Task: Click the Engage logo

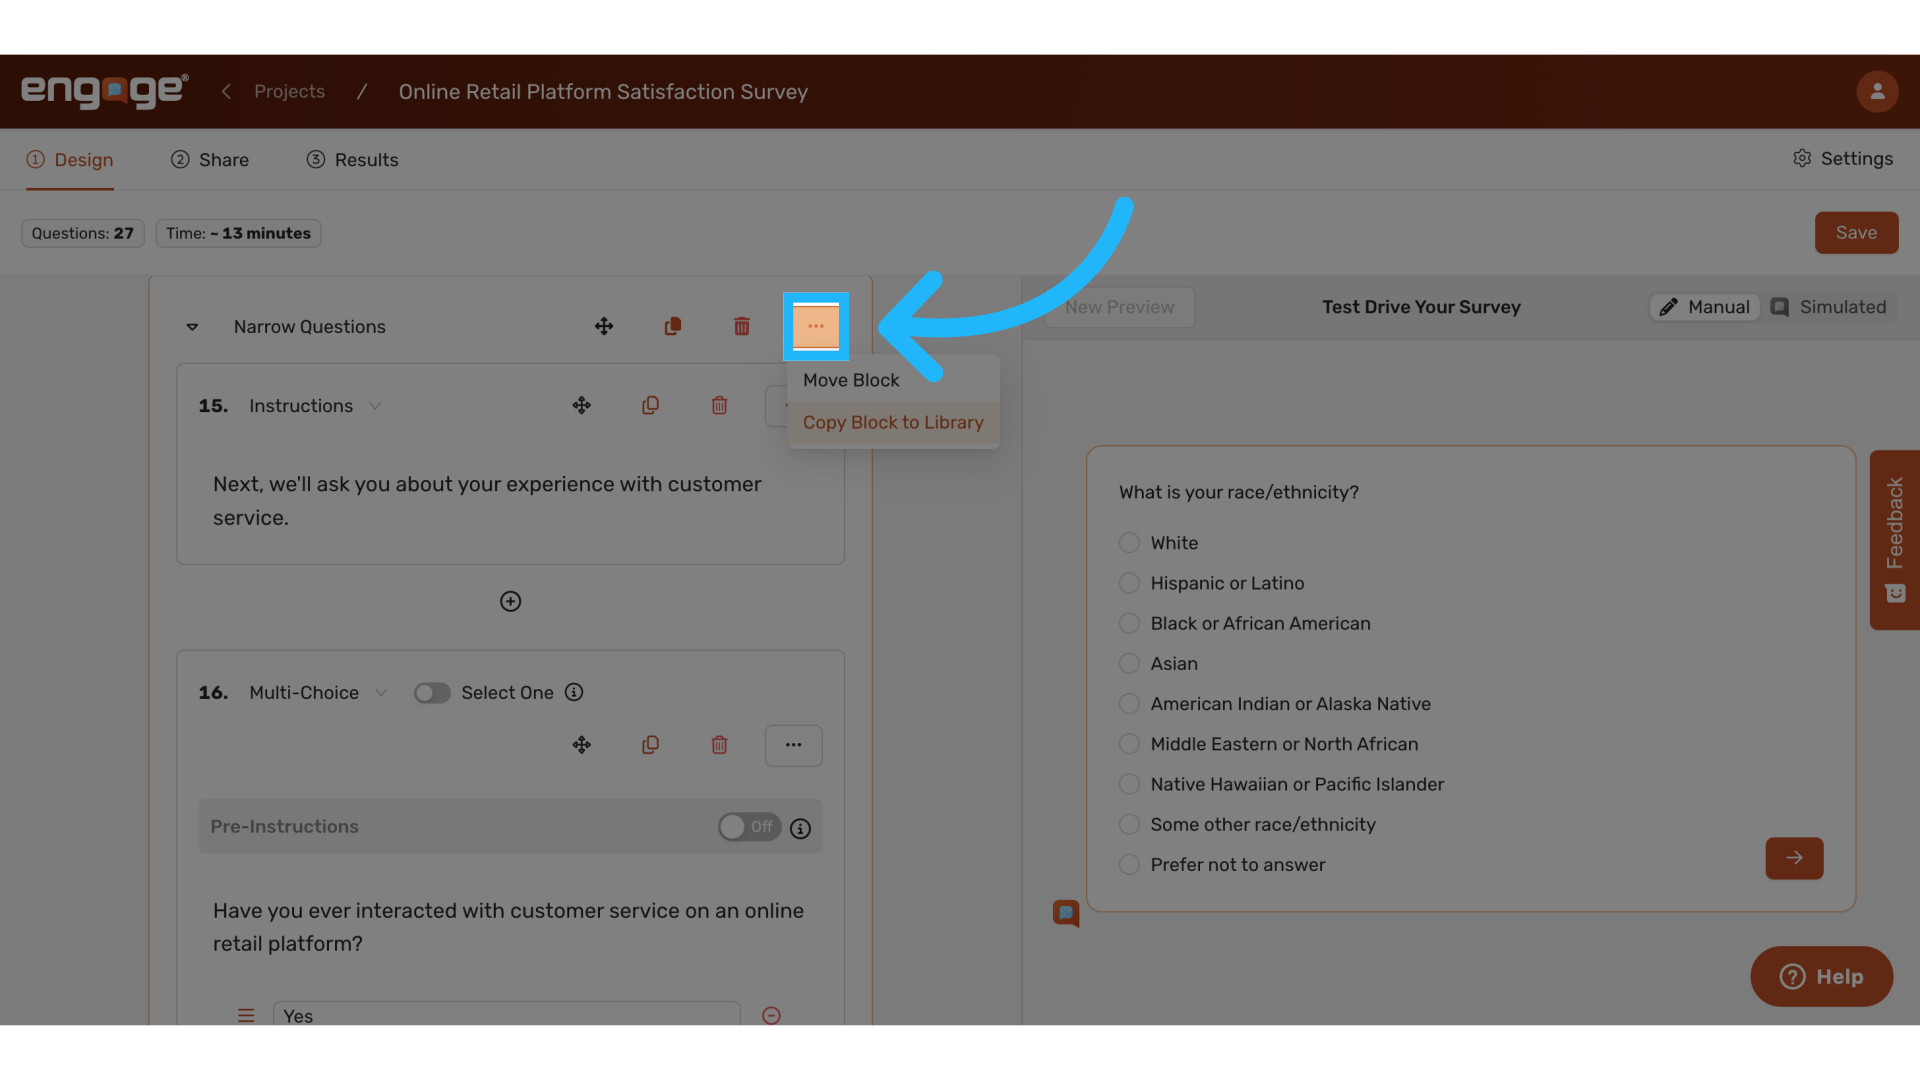Action: click(105, 91)
